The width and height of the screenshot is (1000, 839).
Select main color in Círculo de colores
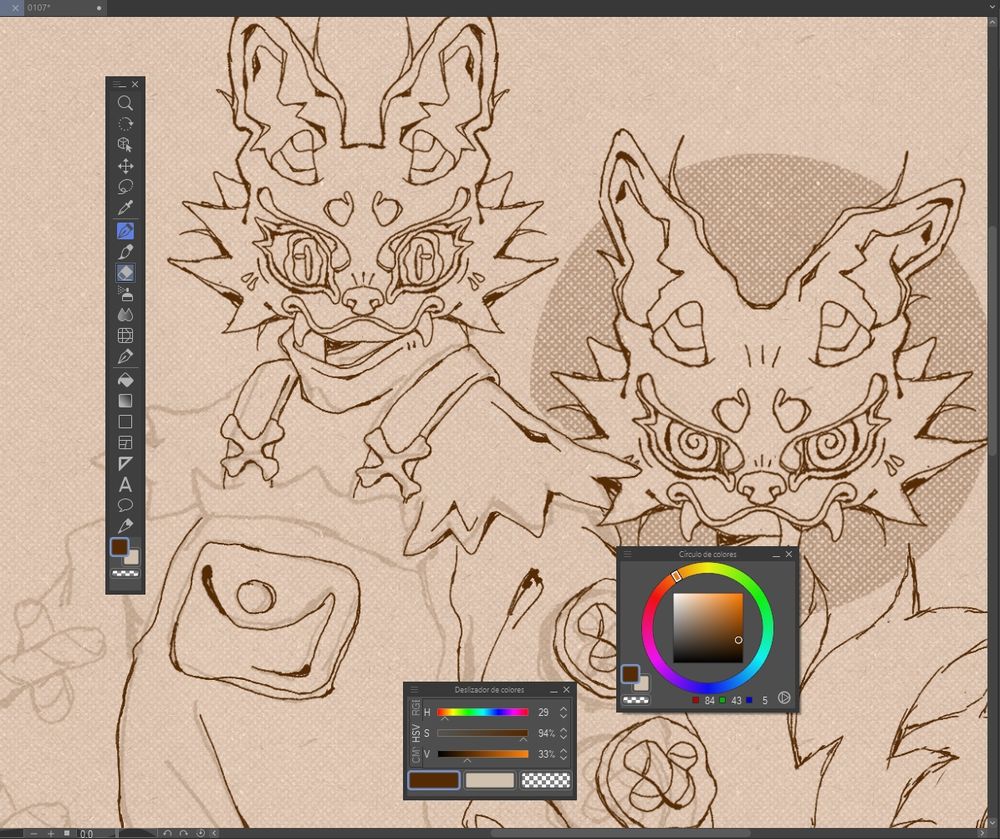pyautogui.click(x=629, y=674)
